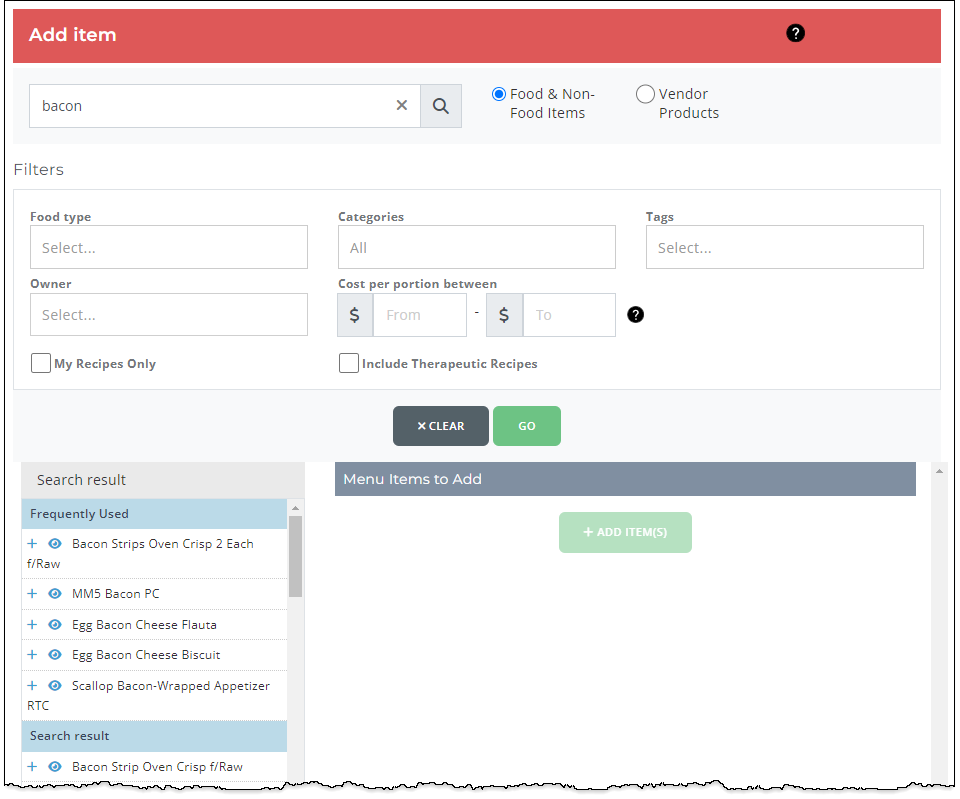This screenshot has width=960, height=799.
Task: Clear the bacon search text with X
Action: 402,106
